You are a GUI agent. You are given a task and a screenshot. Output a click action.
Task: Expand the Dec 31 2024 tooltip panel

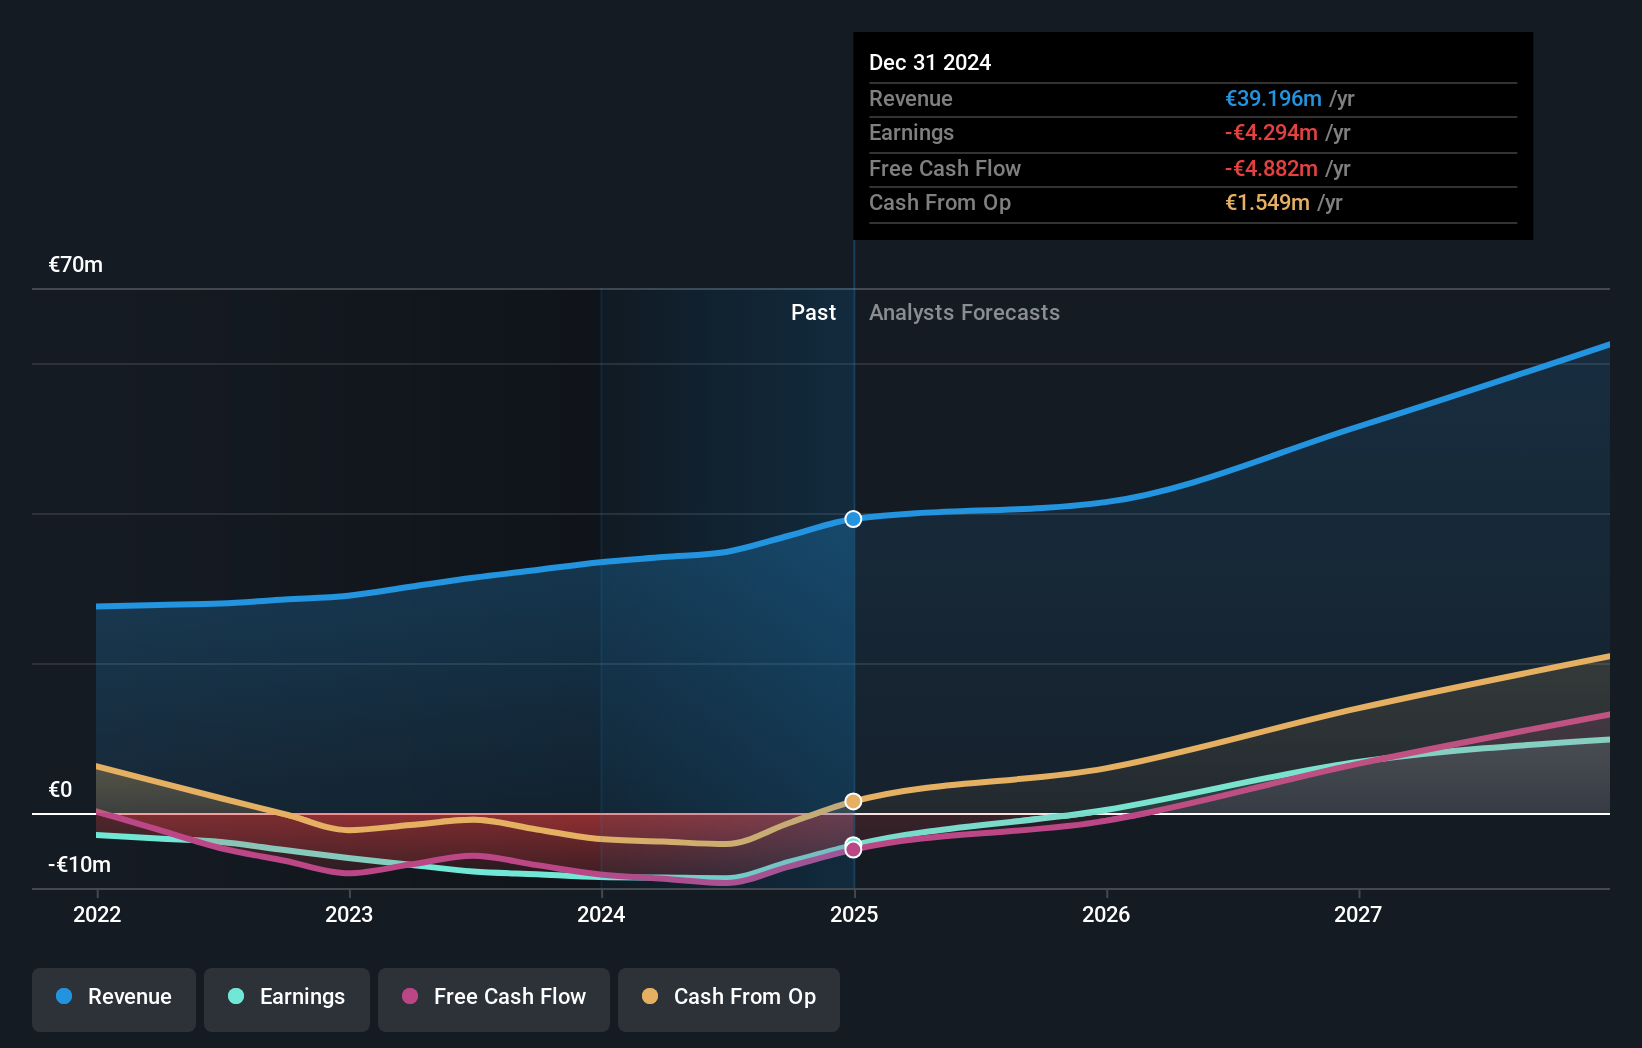pos(930,62)
